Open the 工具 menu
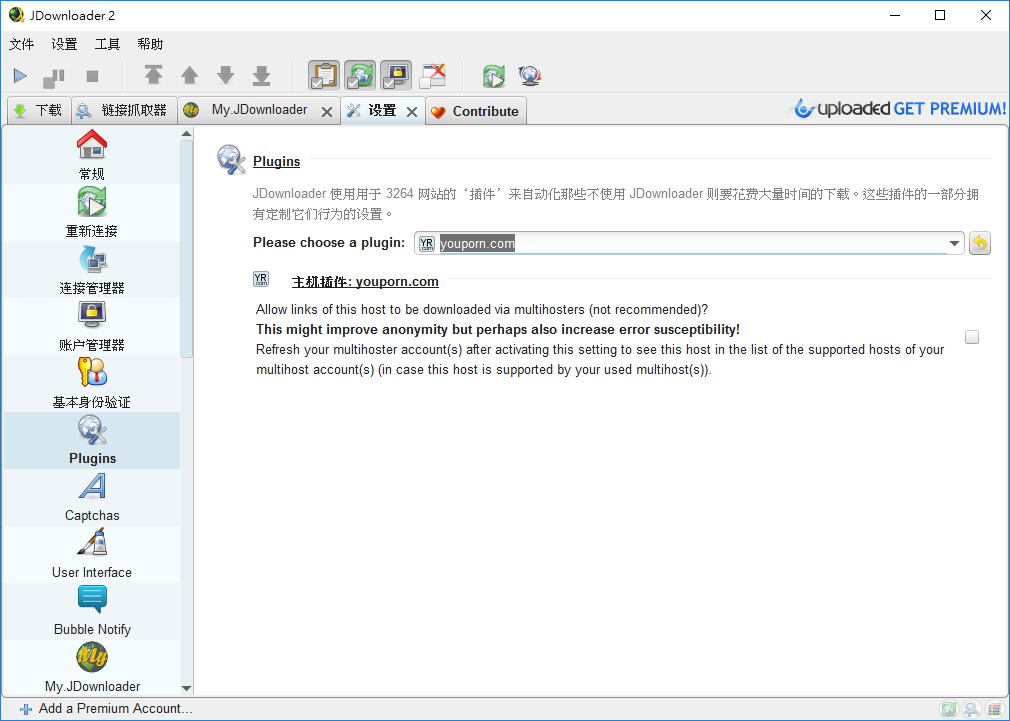This screenshot has height=721, width=1010. tap(108, 44)
